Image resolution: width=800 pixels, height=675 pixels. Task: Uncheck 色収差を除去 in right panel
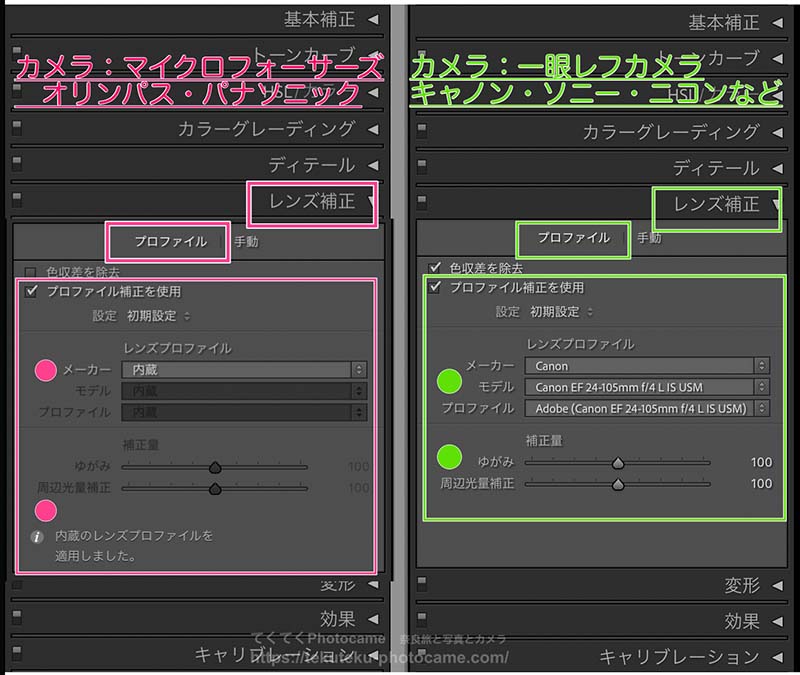tap(435, 267)
